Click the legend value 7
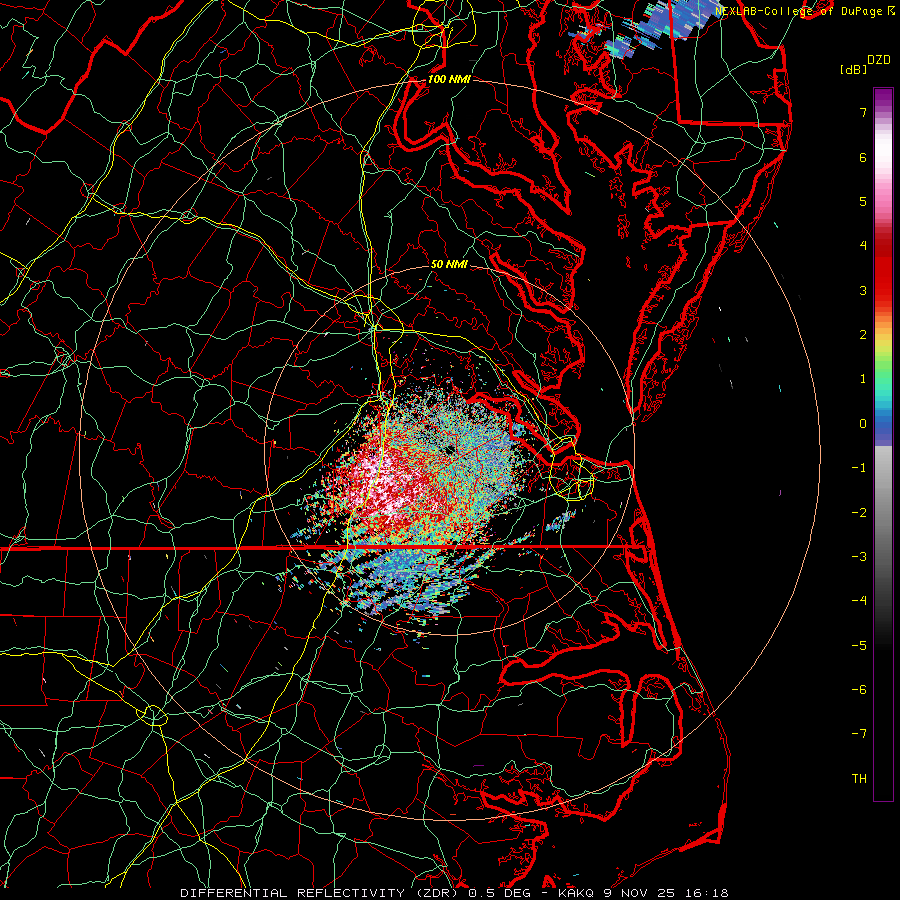Image resolution: width=900 pixels, height=900 pixels. point(863,112)
